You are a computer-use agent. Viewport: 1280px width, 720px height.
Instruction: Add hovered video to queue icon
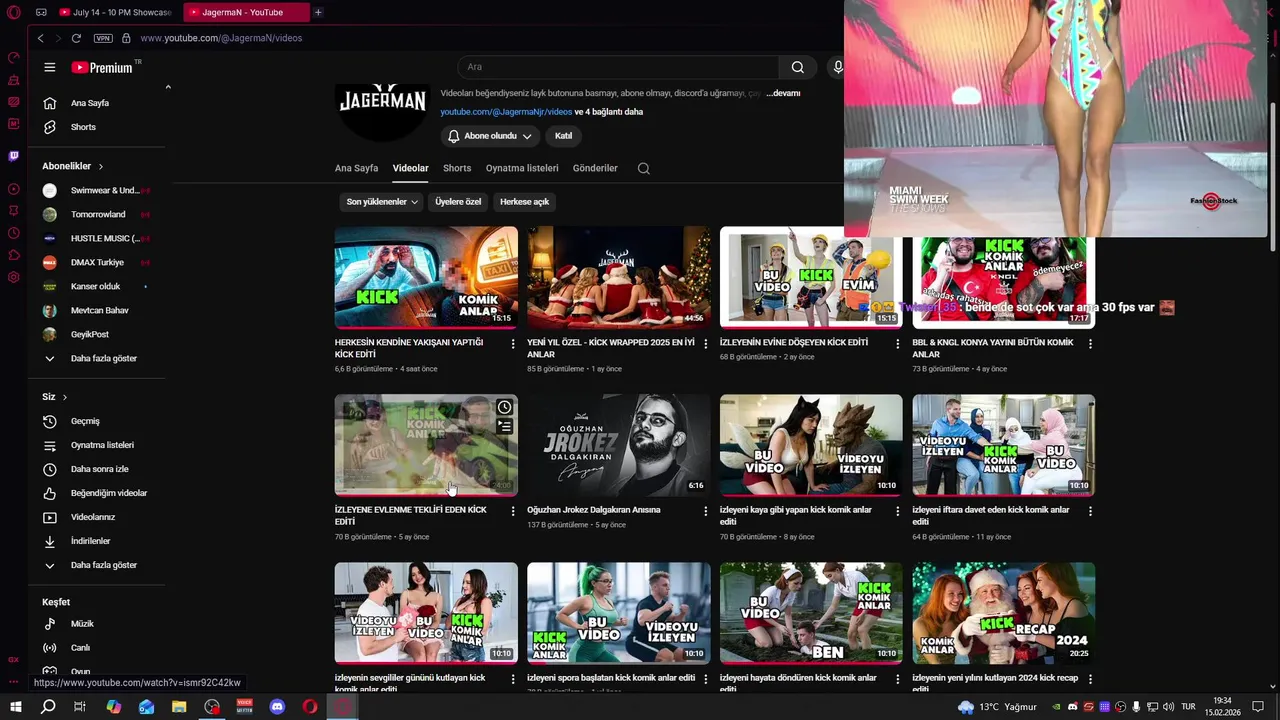[x=504, y=427]
